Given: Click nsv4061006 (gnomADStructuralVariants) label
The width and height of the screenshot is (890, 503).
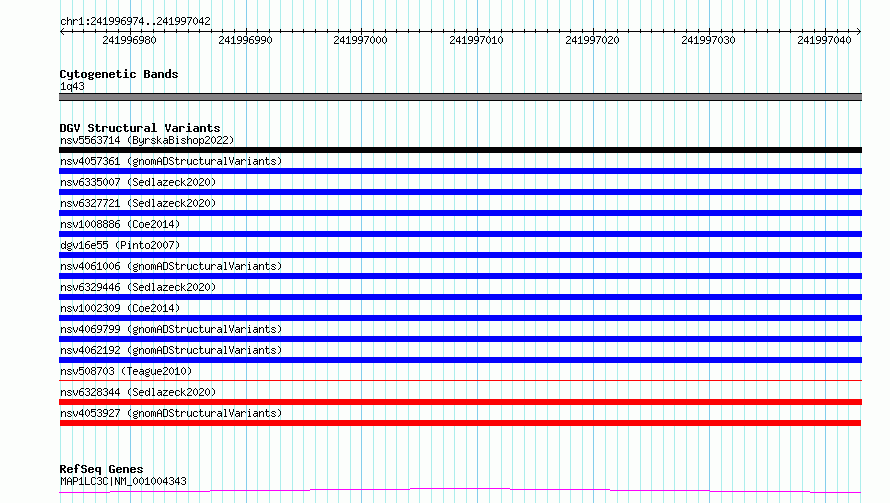Looking at the screenshot, I should tap(171, 266).
